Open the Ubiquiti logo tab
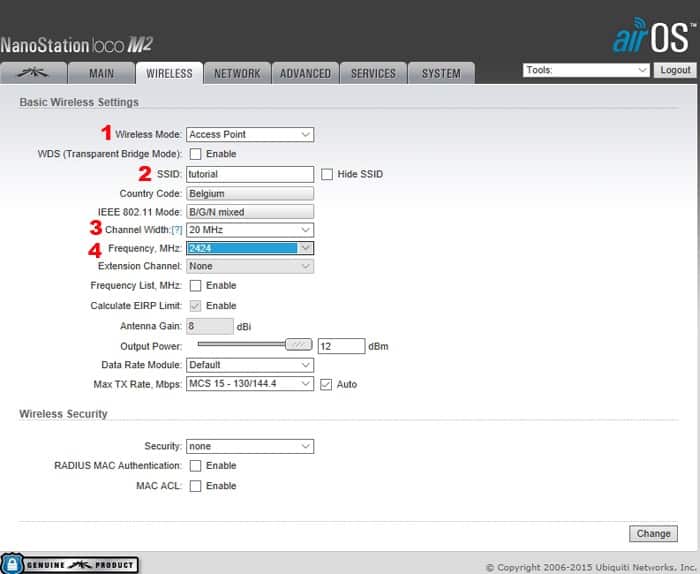Viewport: 700px width, 574px height. point(33,73)
